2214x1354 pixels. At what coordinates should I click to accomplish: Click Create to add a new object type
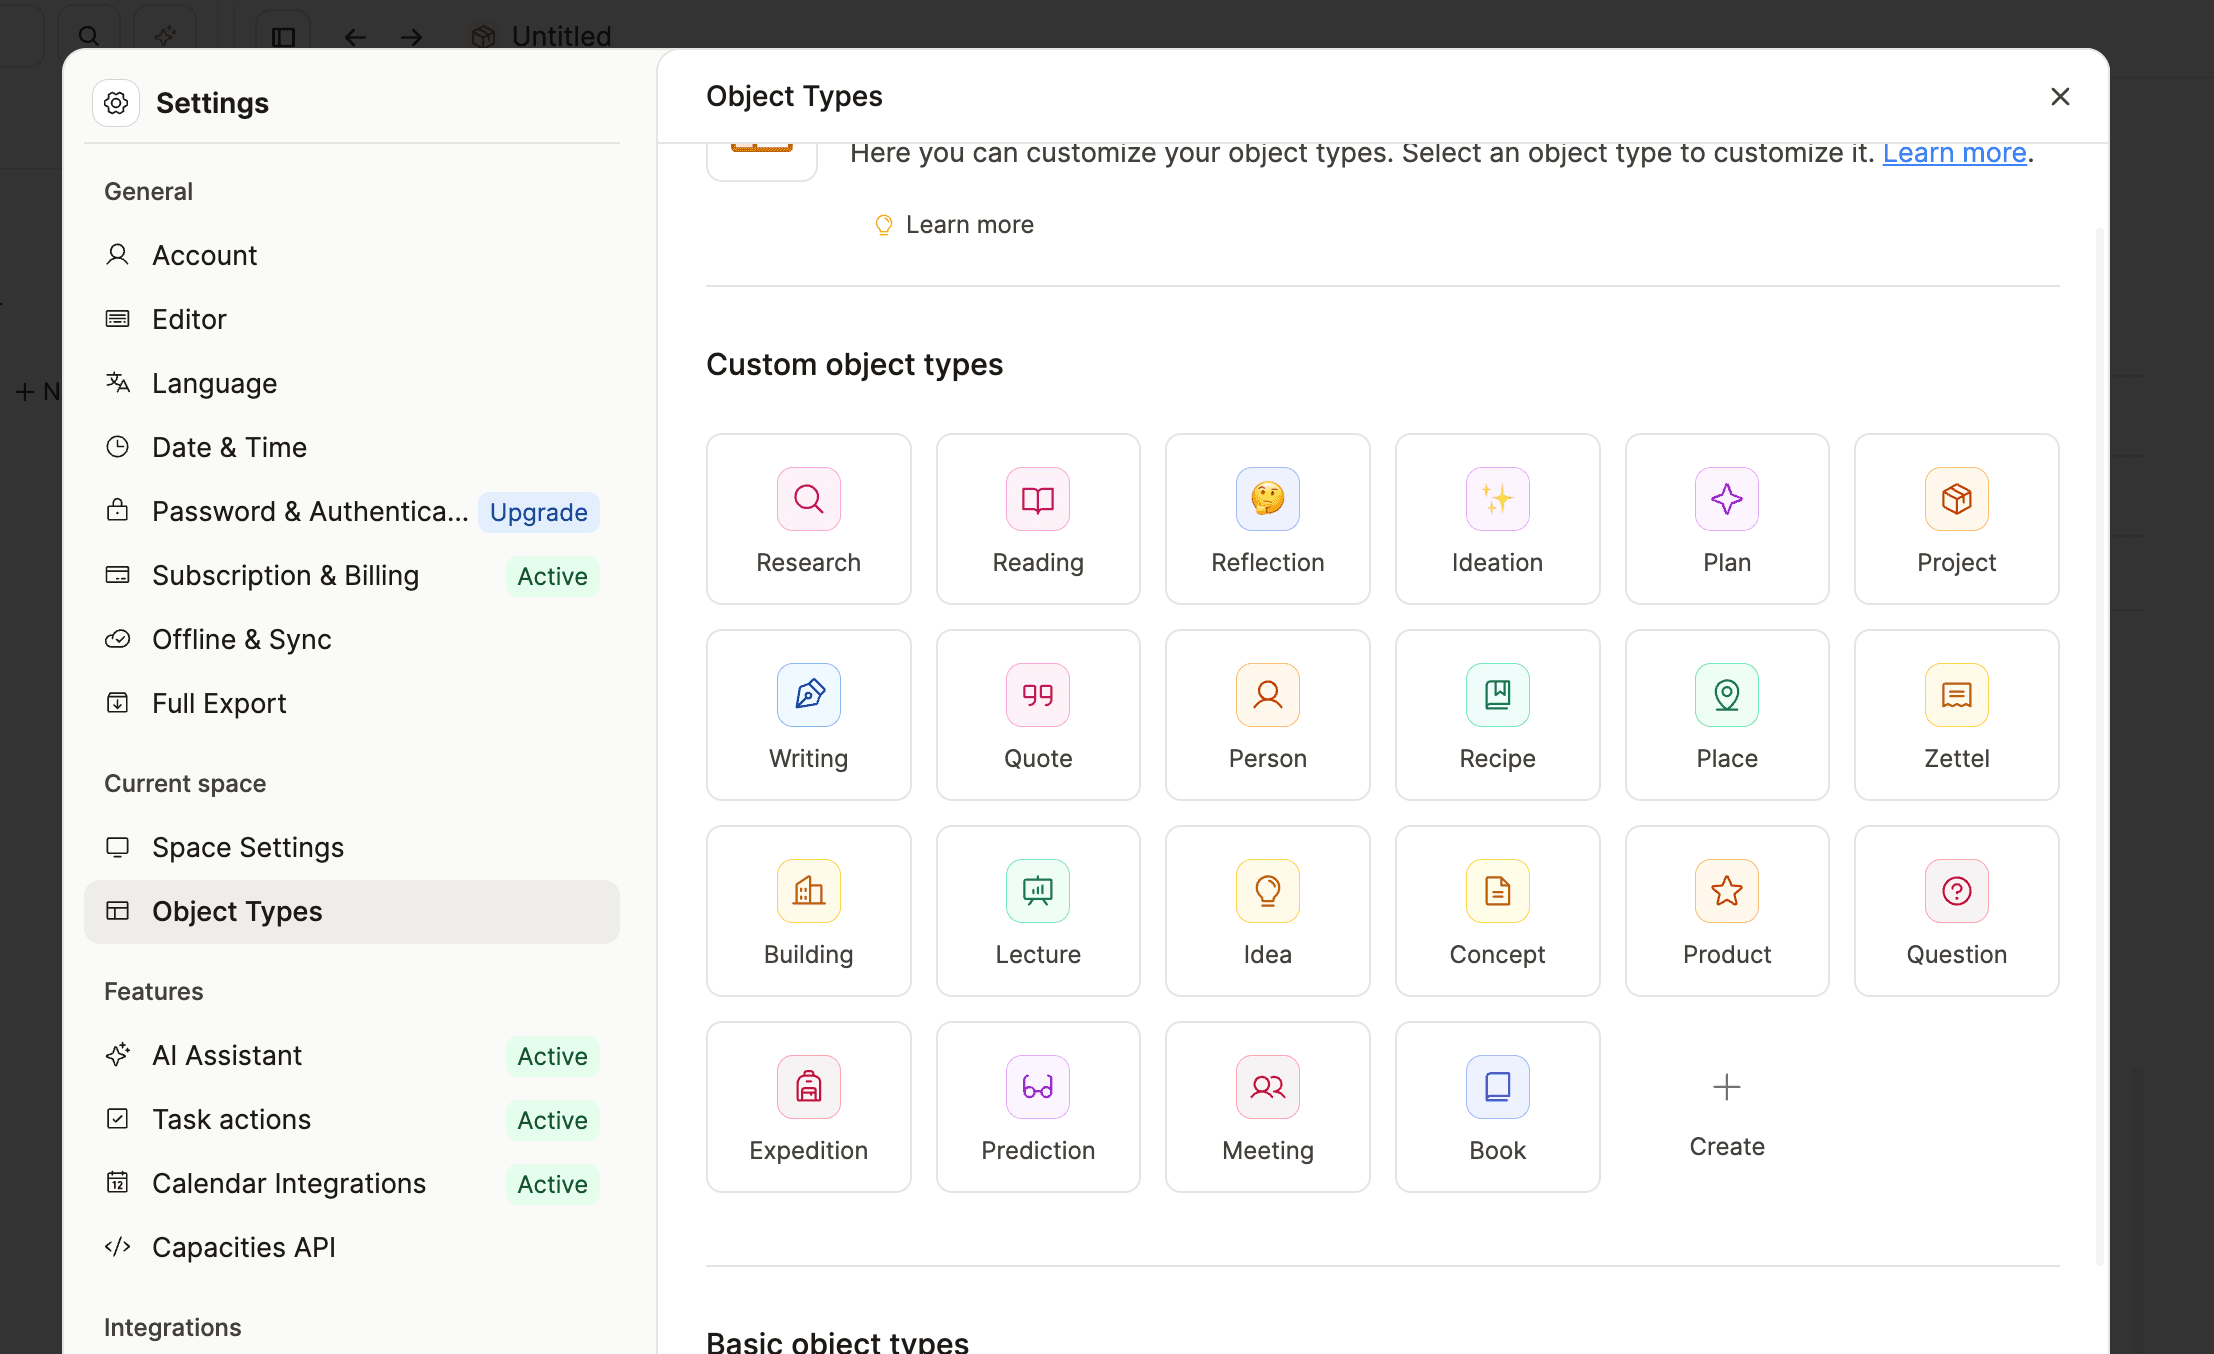1726,1110
